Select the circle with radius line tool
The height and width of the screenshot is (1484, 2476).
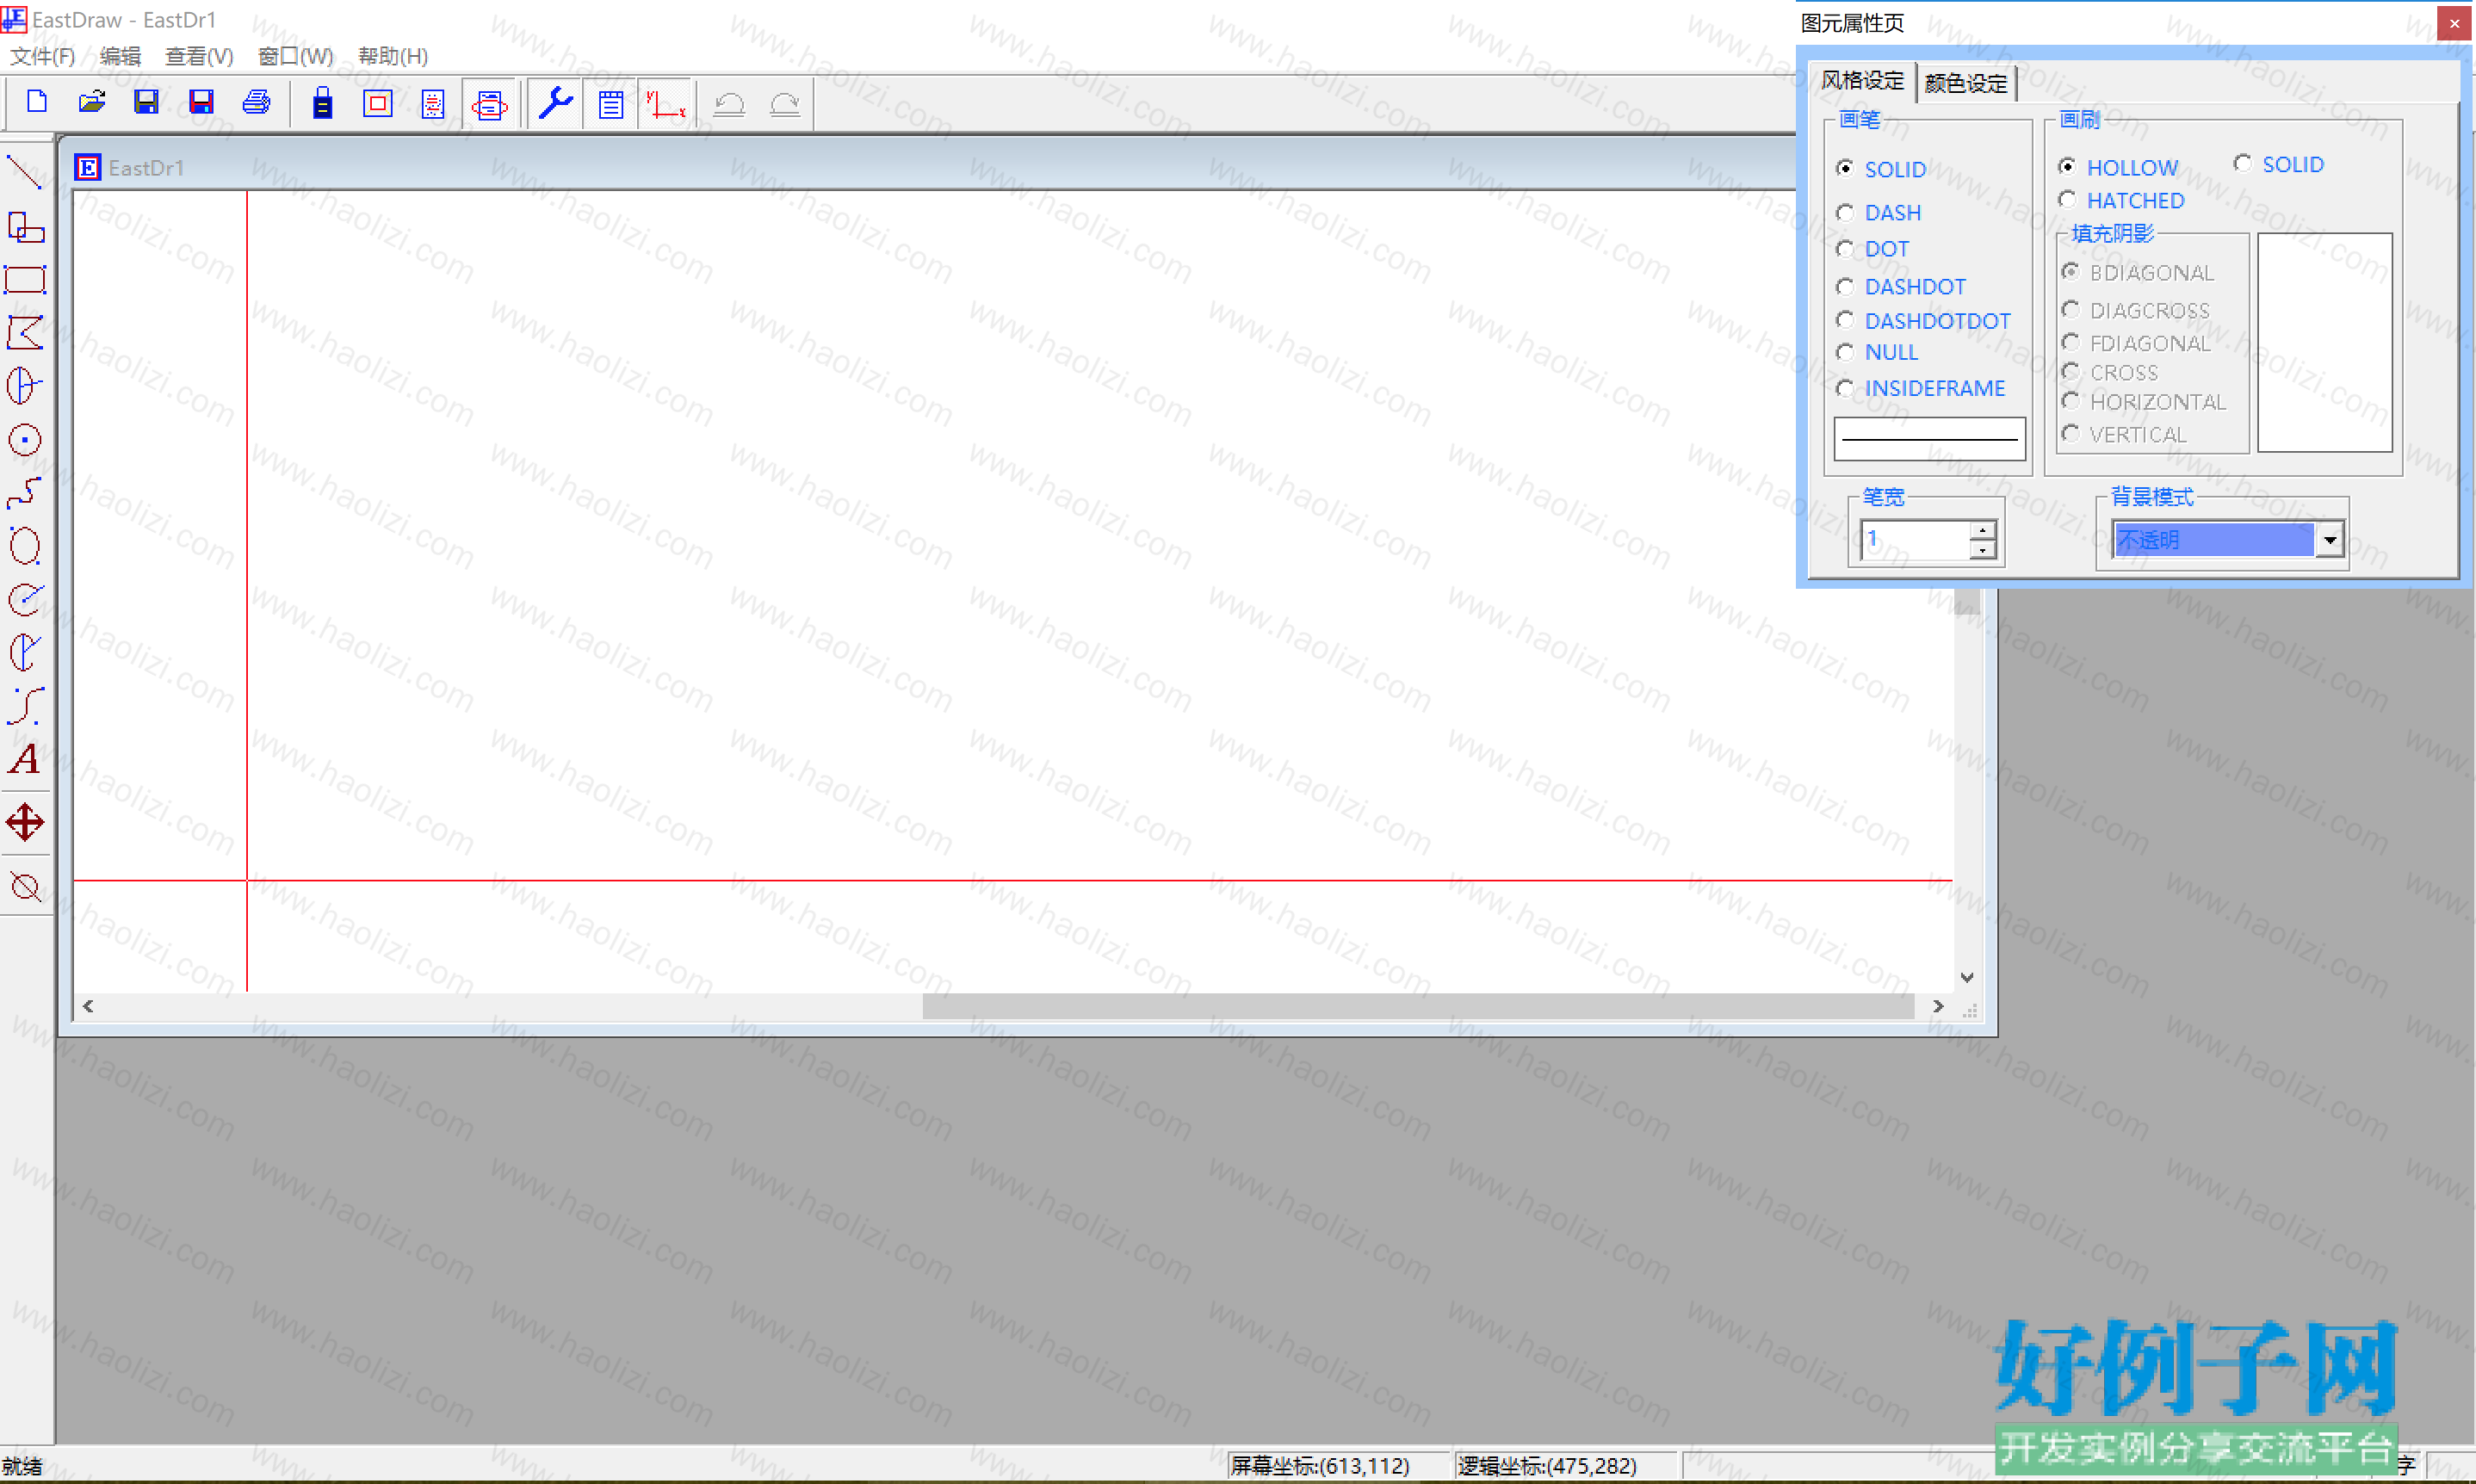point(25,386)
